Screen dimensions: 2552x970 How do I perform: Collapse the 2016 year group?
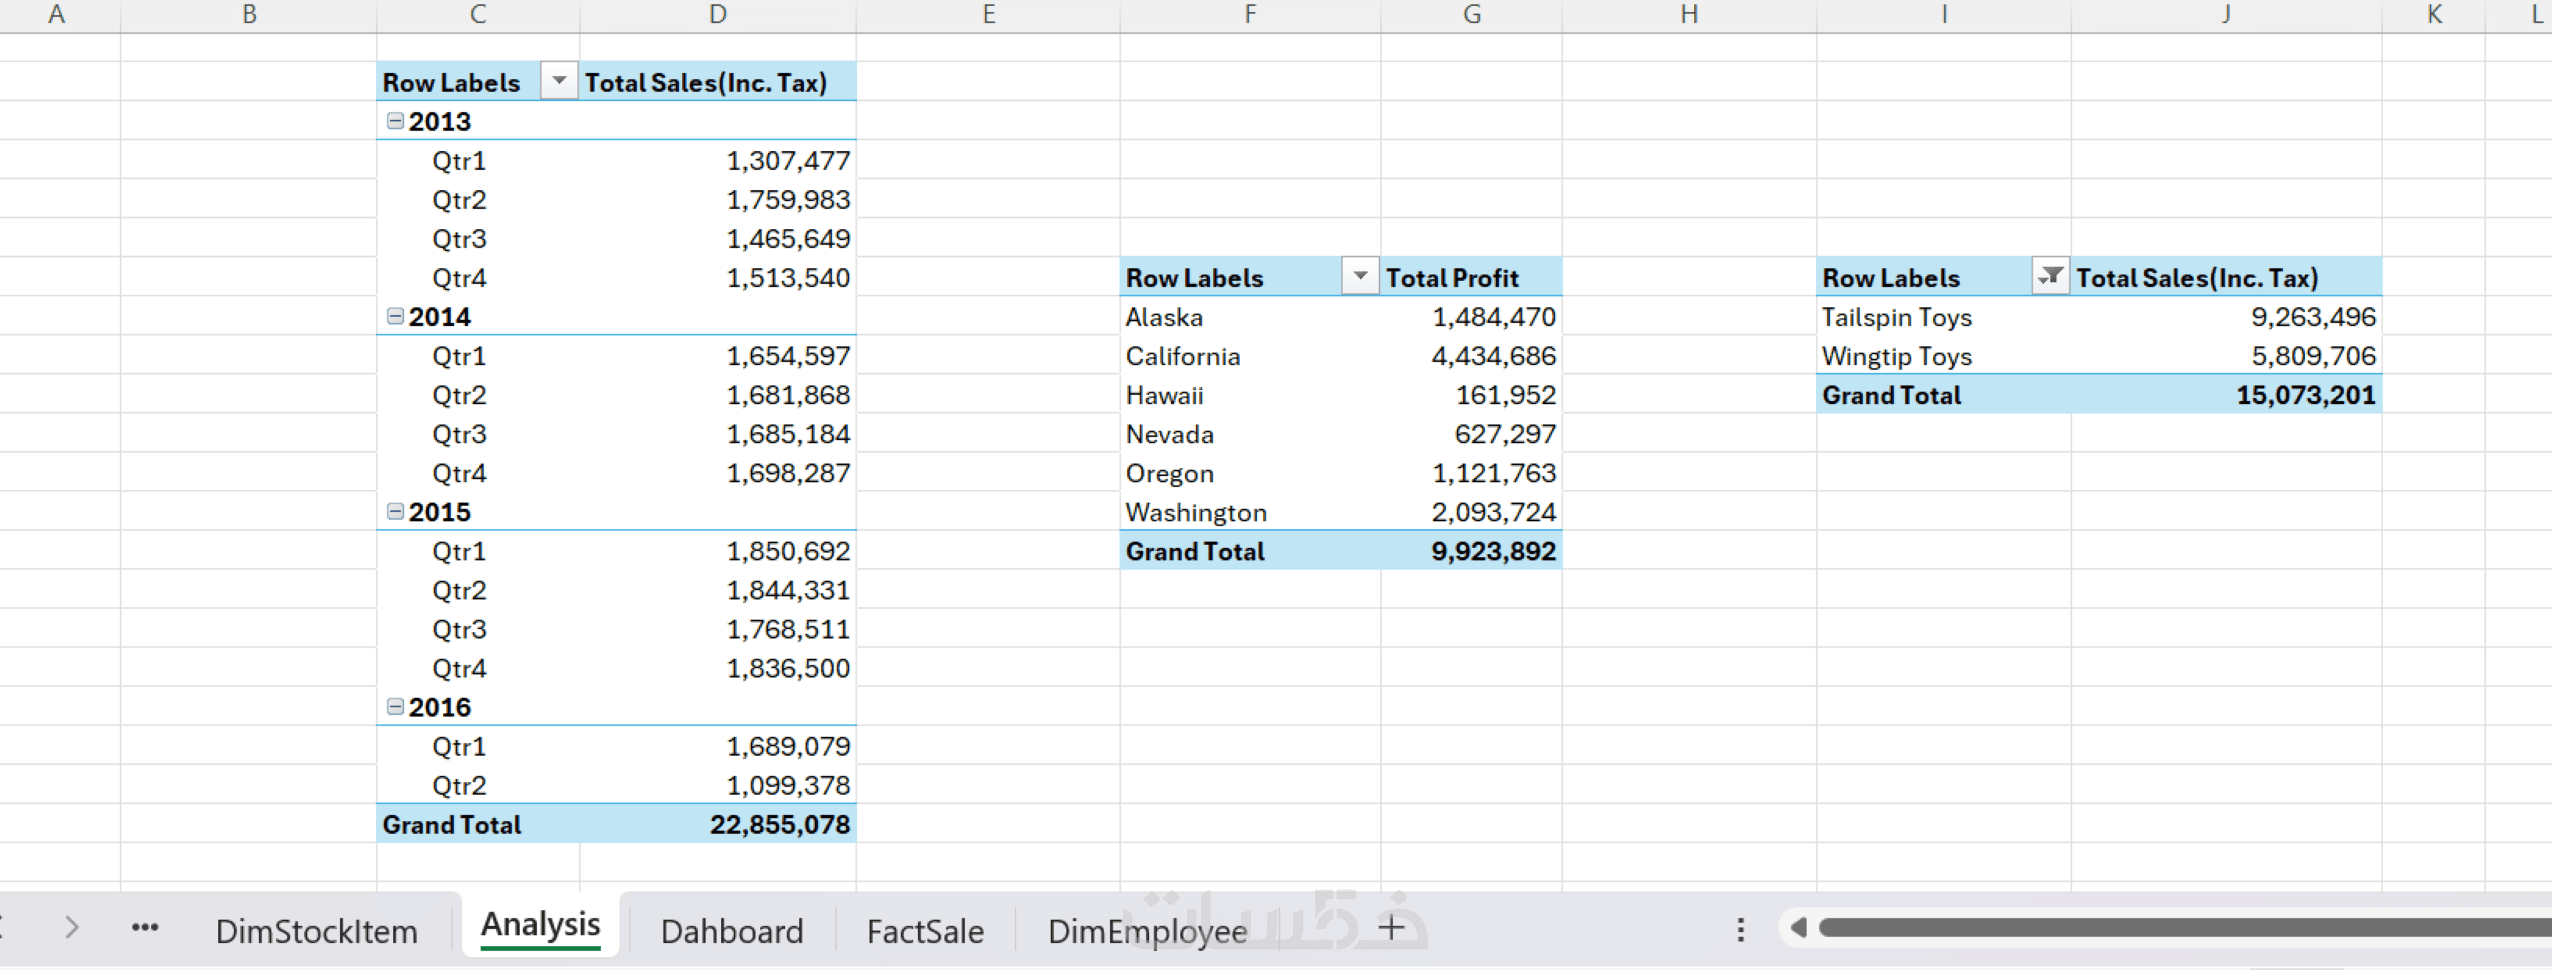(x=395, y=707)
